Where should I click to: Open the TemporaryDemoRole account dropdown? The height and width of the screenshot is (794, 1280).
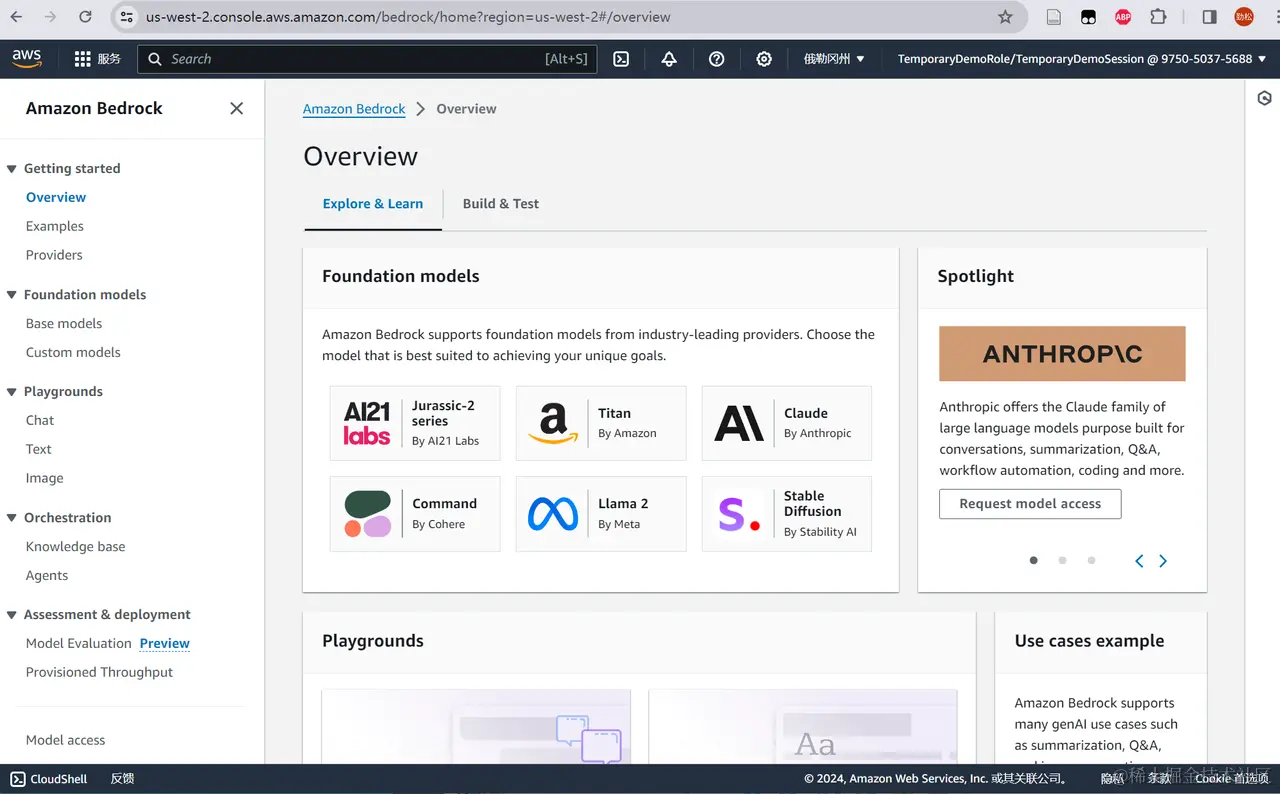(x=1081, y=59)
